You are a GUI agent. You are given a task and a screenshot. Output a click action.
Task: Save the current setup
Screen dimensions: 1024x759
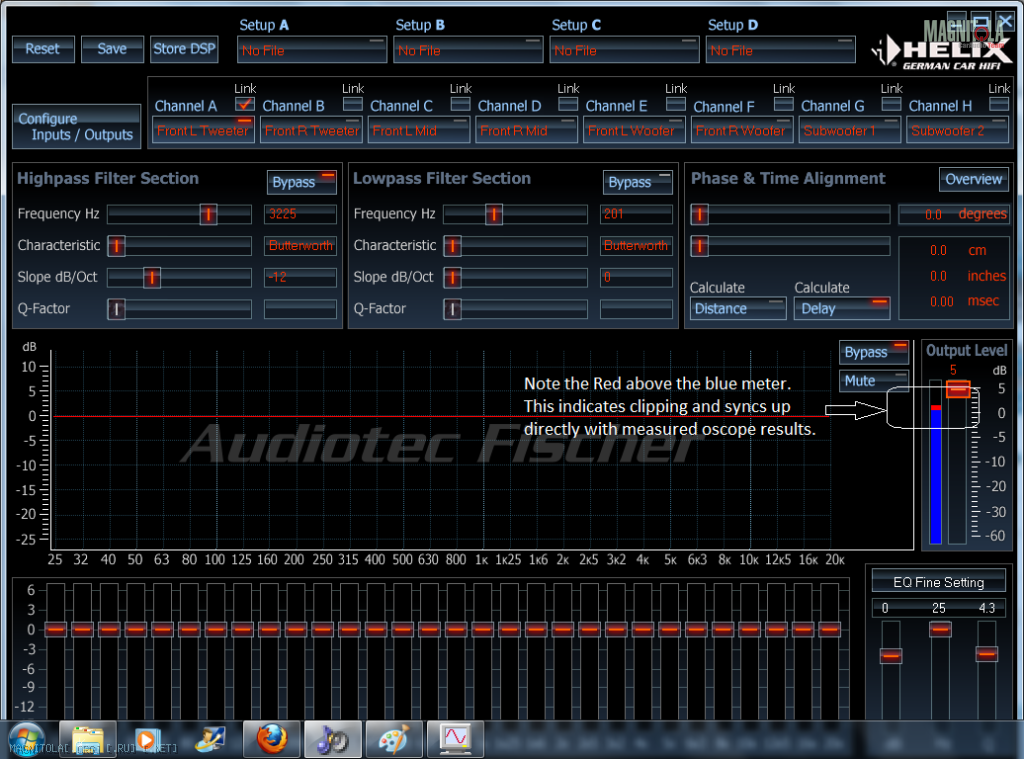tap(112, 49)
